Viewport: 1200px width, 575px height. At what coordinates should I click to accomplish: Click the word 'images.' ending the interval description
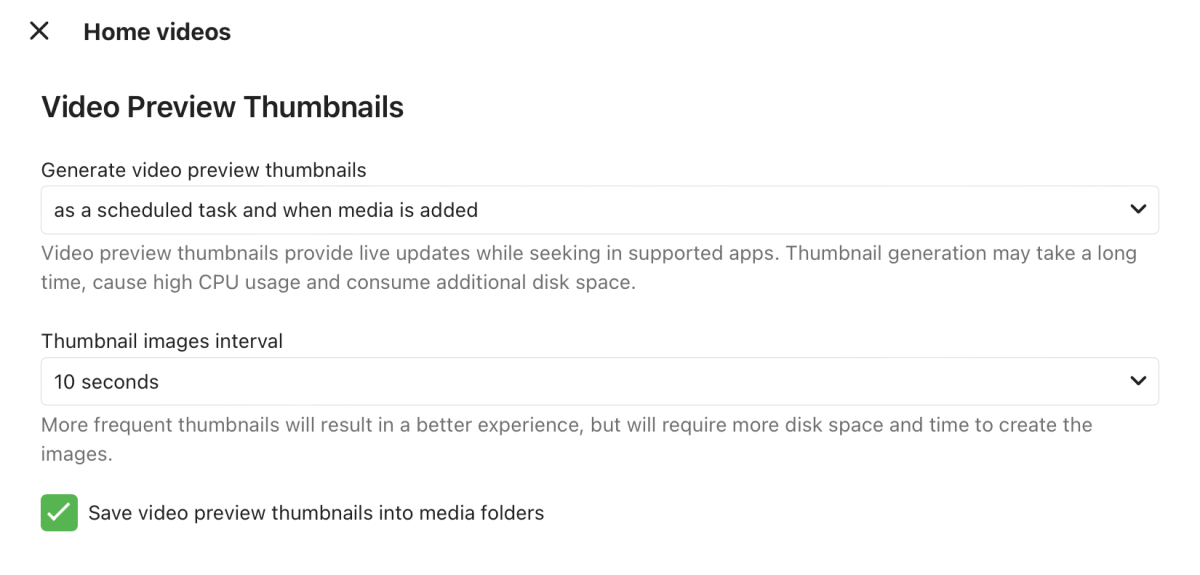[x=76, y=454]
